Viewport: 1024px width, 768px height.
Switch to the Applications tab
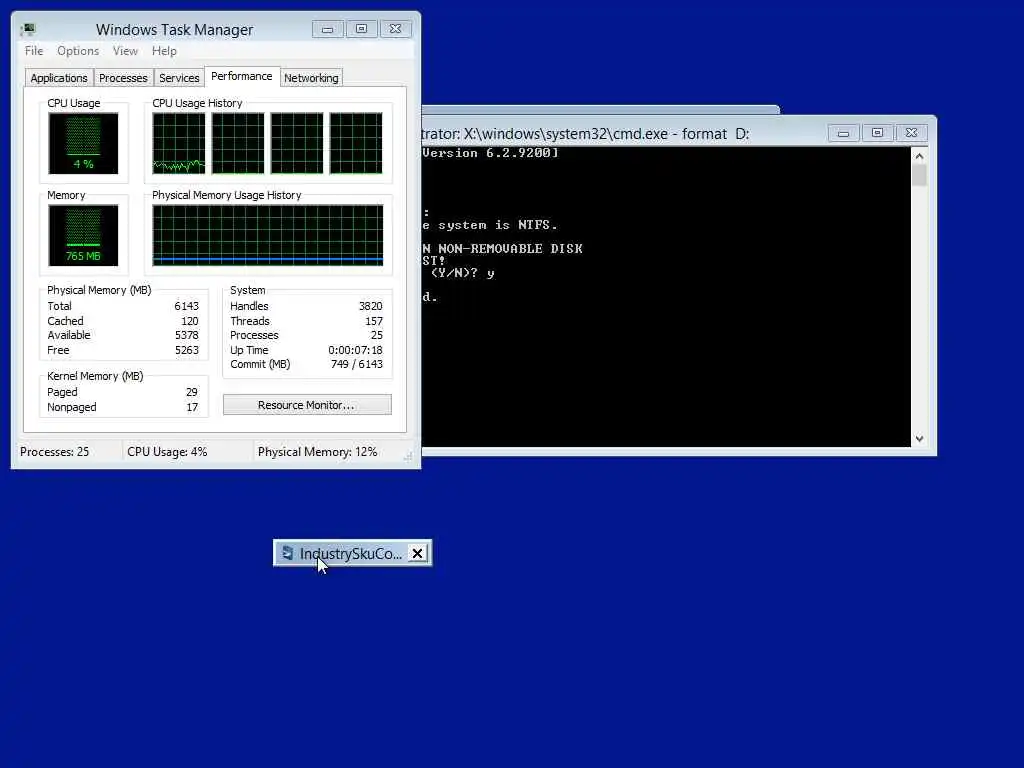pyautogui.click(x=59, y=78)
